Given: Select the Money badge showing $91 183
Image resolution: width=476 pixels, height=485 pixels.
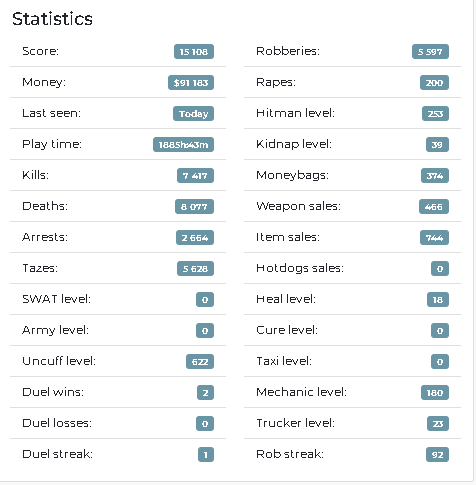Looking at the screenshot, I should 191,83.
